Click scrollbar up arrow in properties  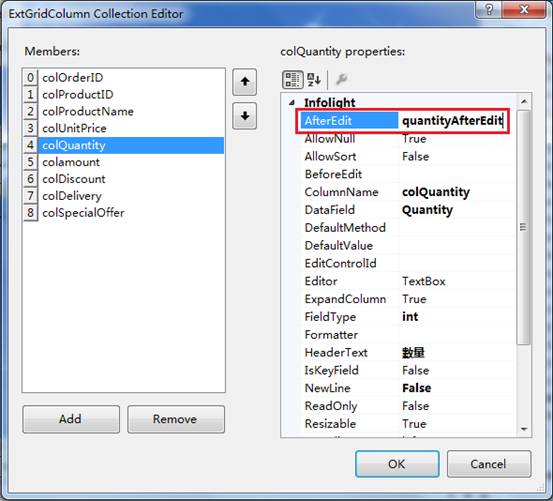524,102
